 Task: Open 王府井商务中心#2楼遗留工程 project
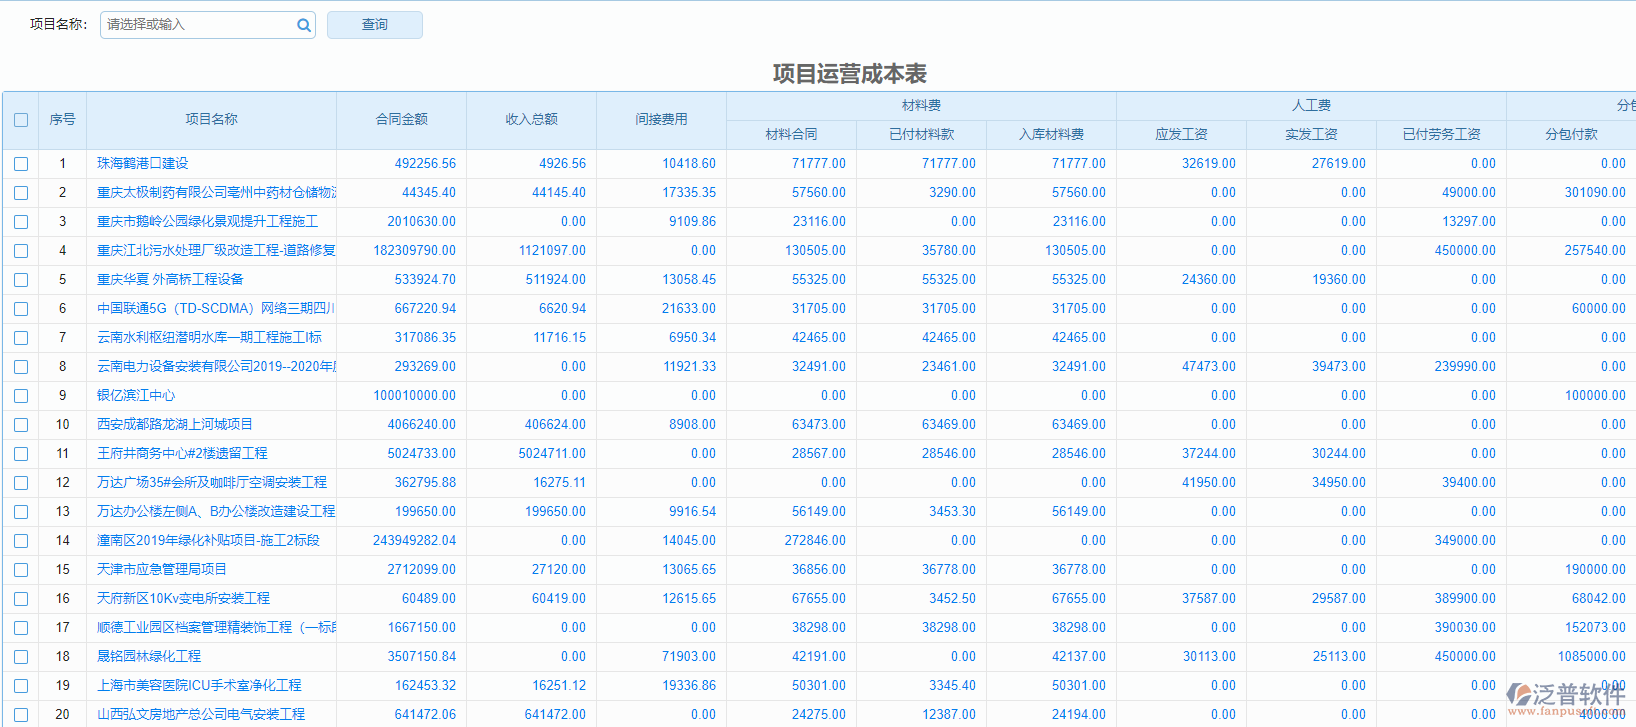[182, 453]
